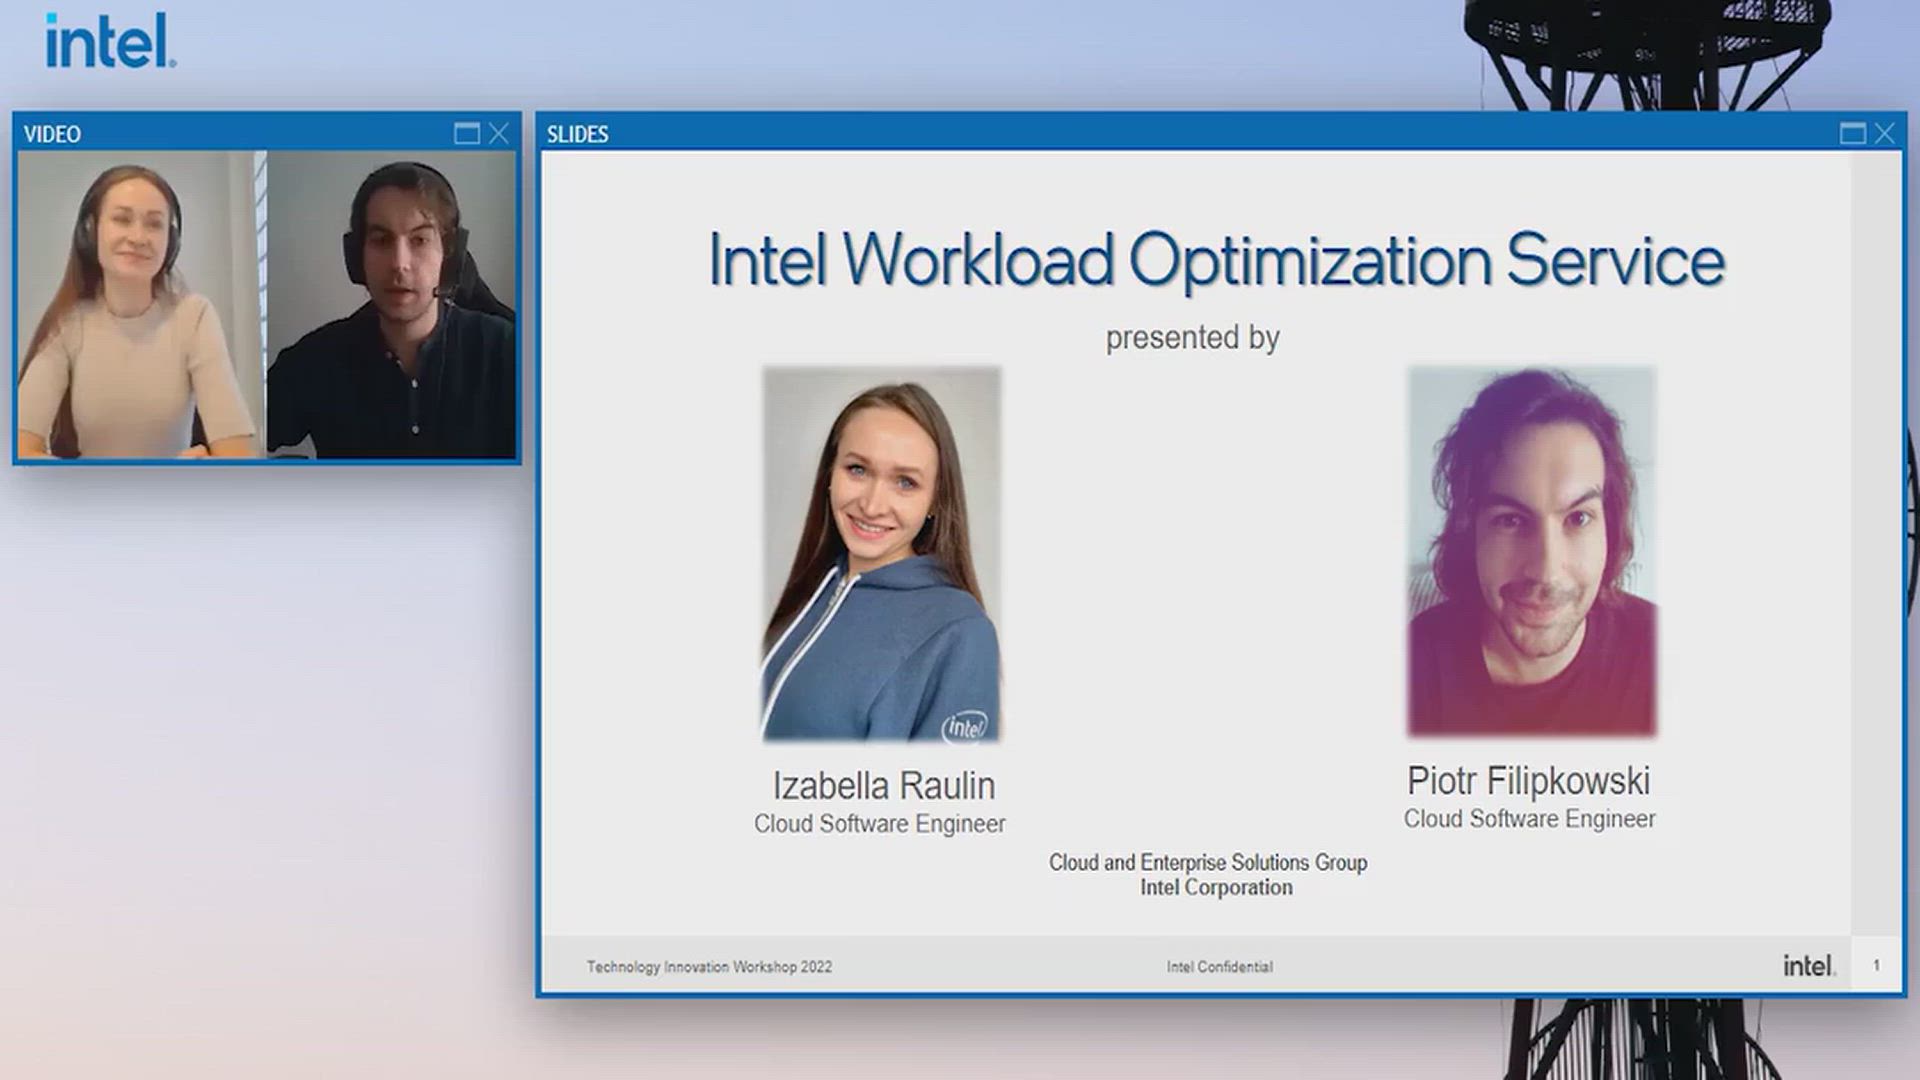This screenshot has width=1920, height=1080.
Task: Click the slide page number 1
Action: pos(1876,965)
